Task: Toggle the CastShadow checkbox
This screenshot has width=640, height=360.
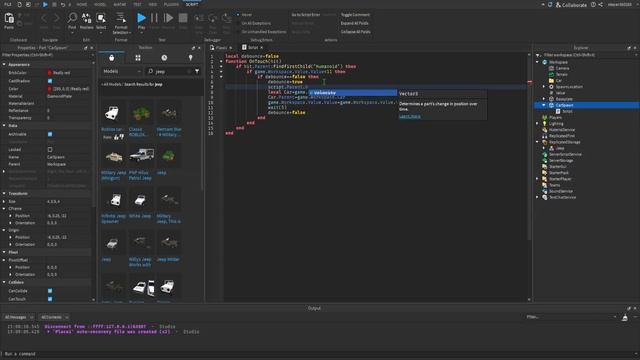Action: (x=50, y=81)
